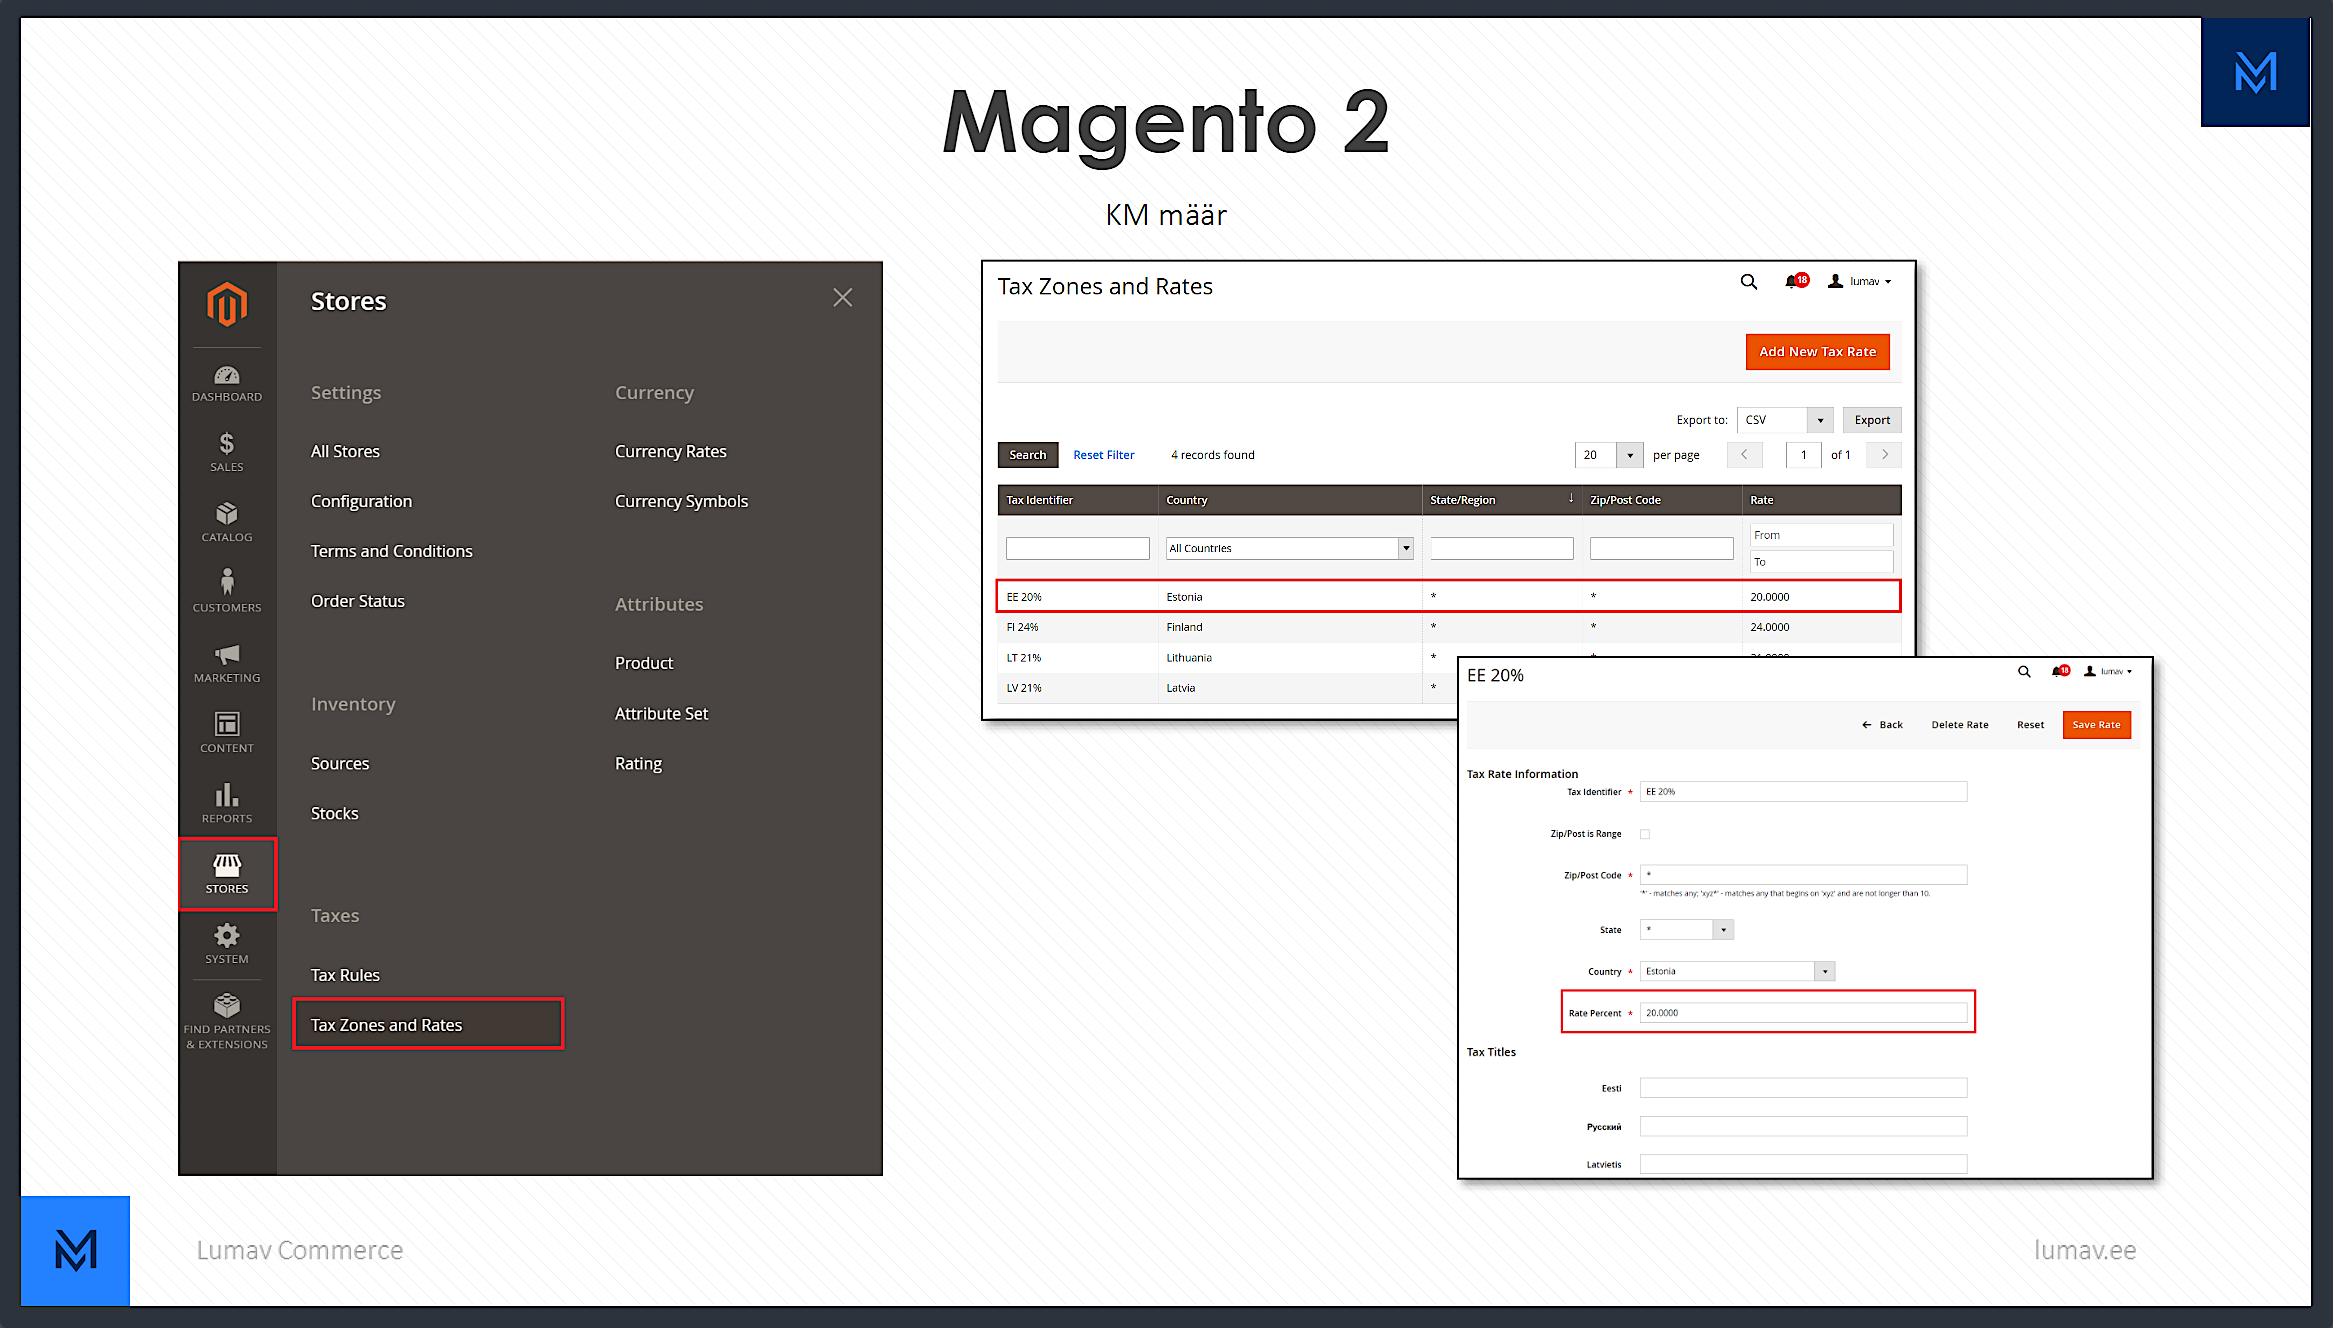Click the Lumav M logo at top right

coord(2255,72)
